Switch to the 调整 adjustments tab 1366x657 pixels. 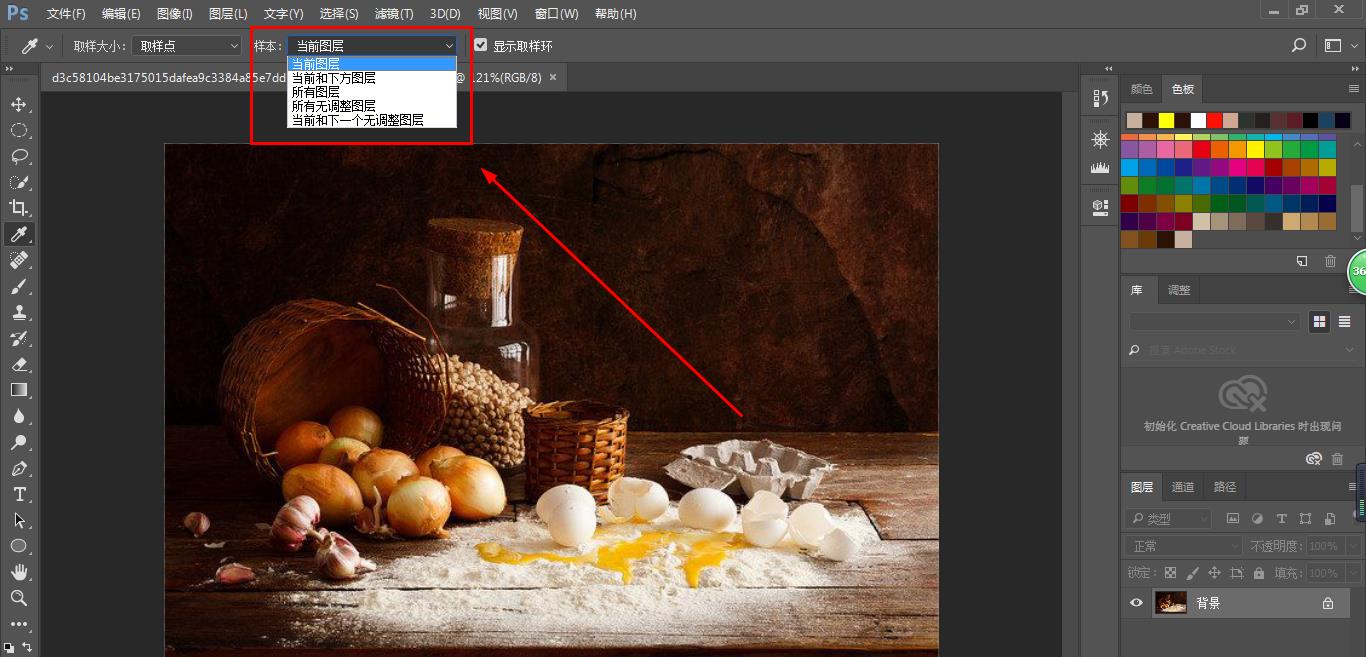click(x=1179, y=290)
